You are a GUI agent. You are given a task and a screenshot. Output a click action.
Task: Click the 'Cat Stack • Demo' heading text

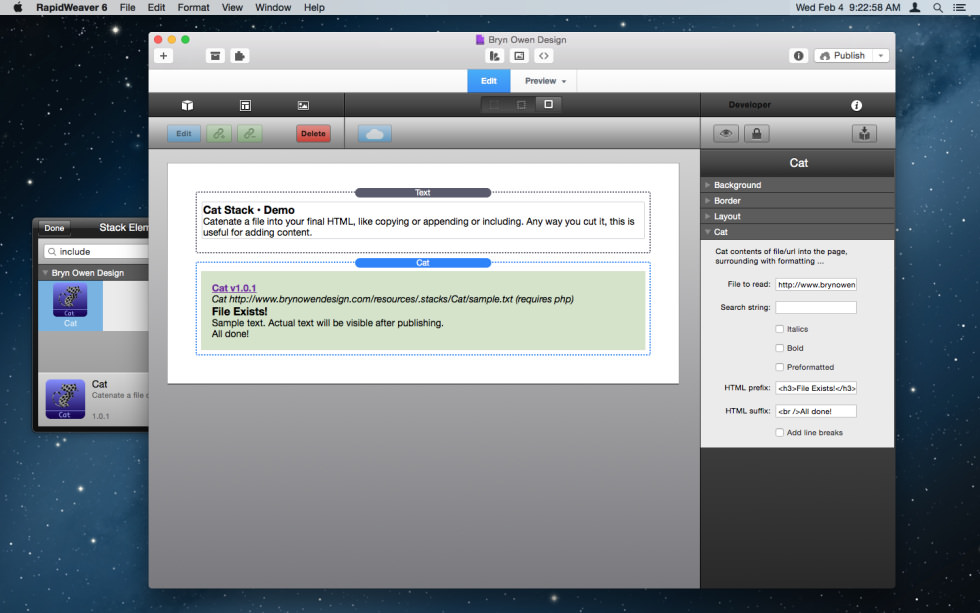point(249,210)
